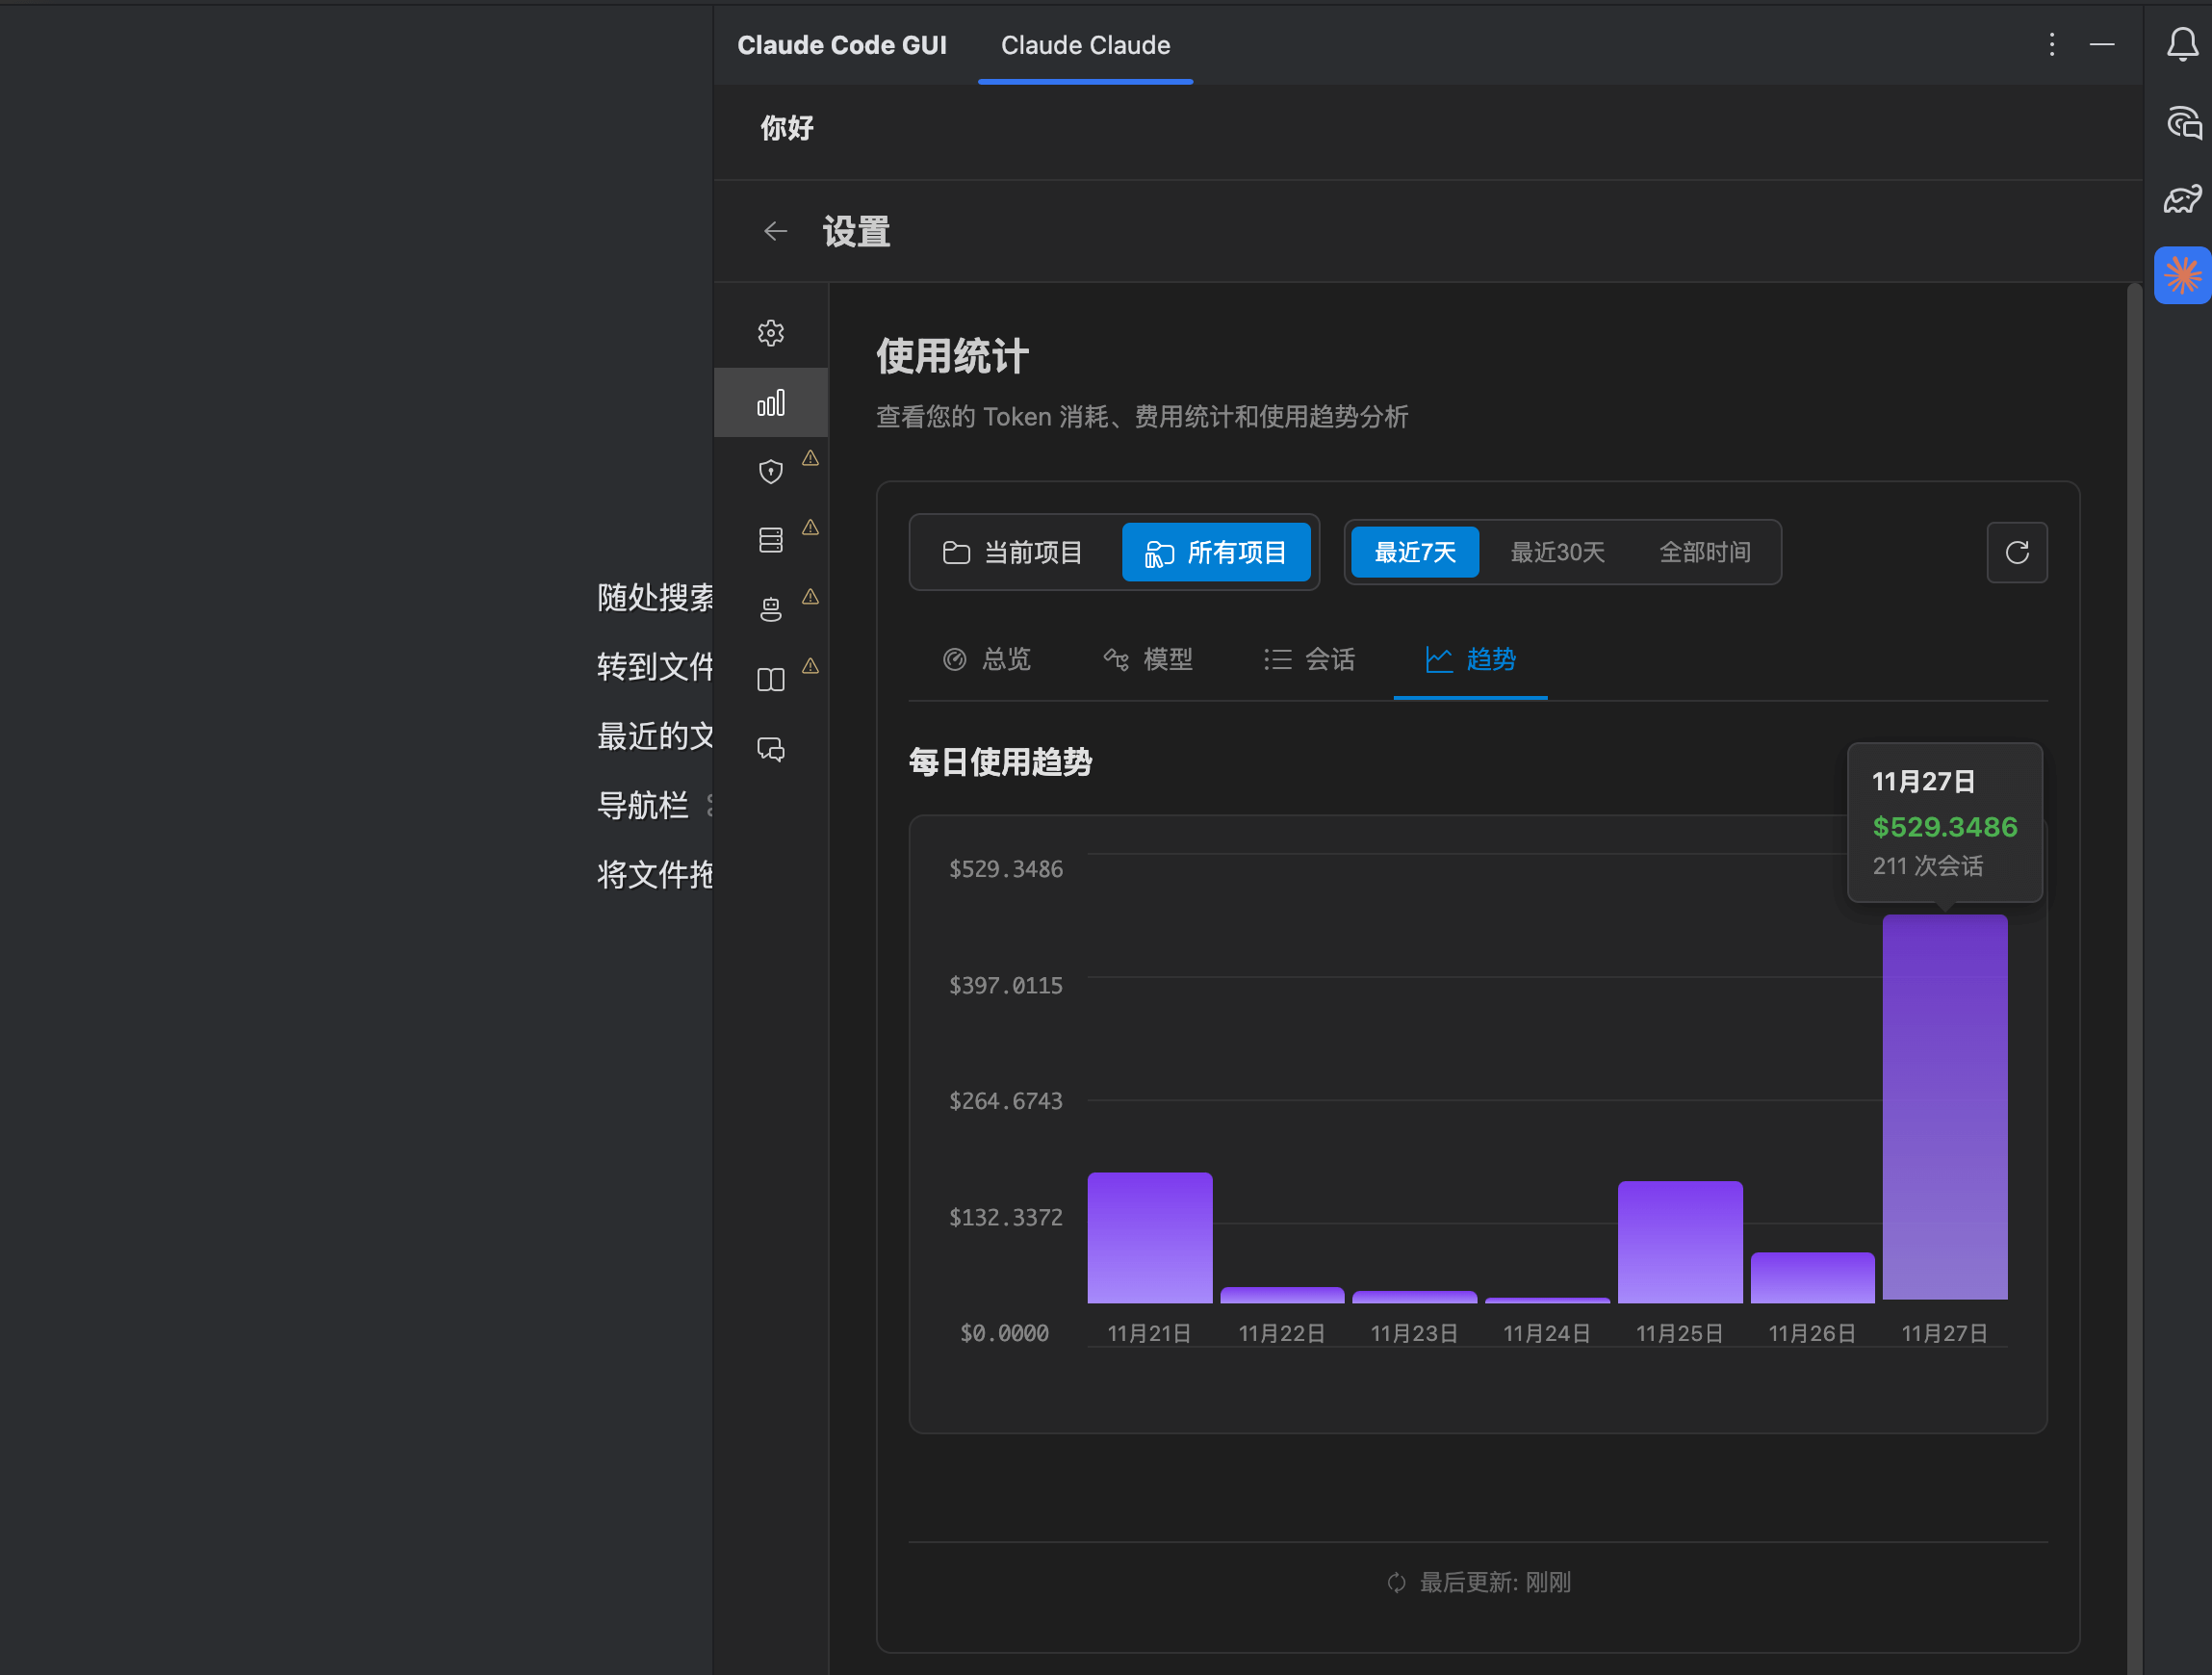Screen dimensions: 2212x1675
Task: Open the security shield settings panel
Action: pyautogui.click(x=770, y=471)
